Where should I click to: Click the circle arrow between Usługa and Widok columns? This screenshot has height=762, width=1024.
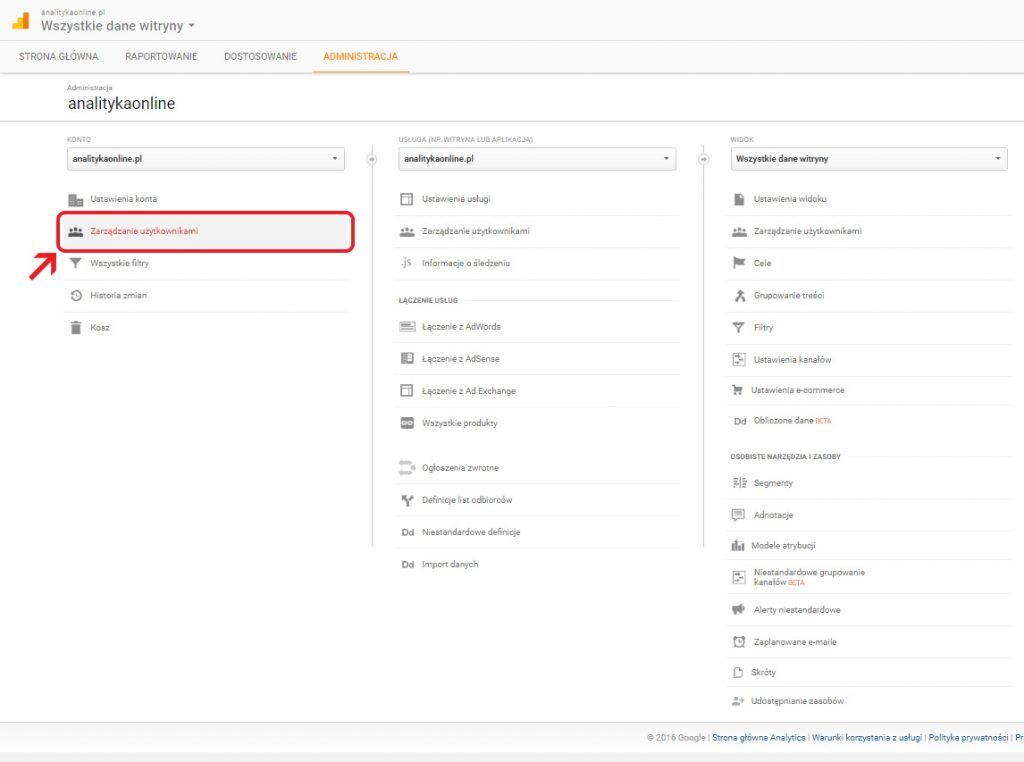(x=703, y=159)
